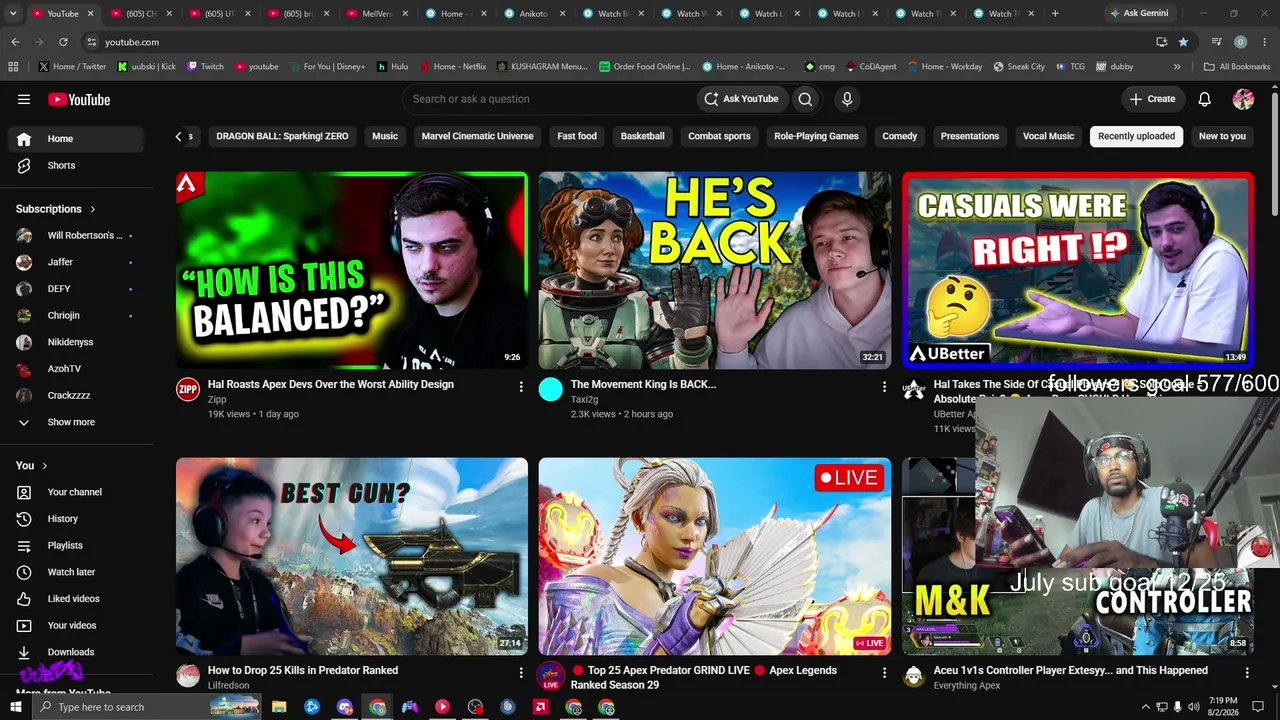This screenshot has width=1280, height=720.
Task: Show hidden bookmarks overflow chevron
Action: pyautogui.click(x=1177, y=67)
